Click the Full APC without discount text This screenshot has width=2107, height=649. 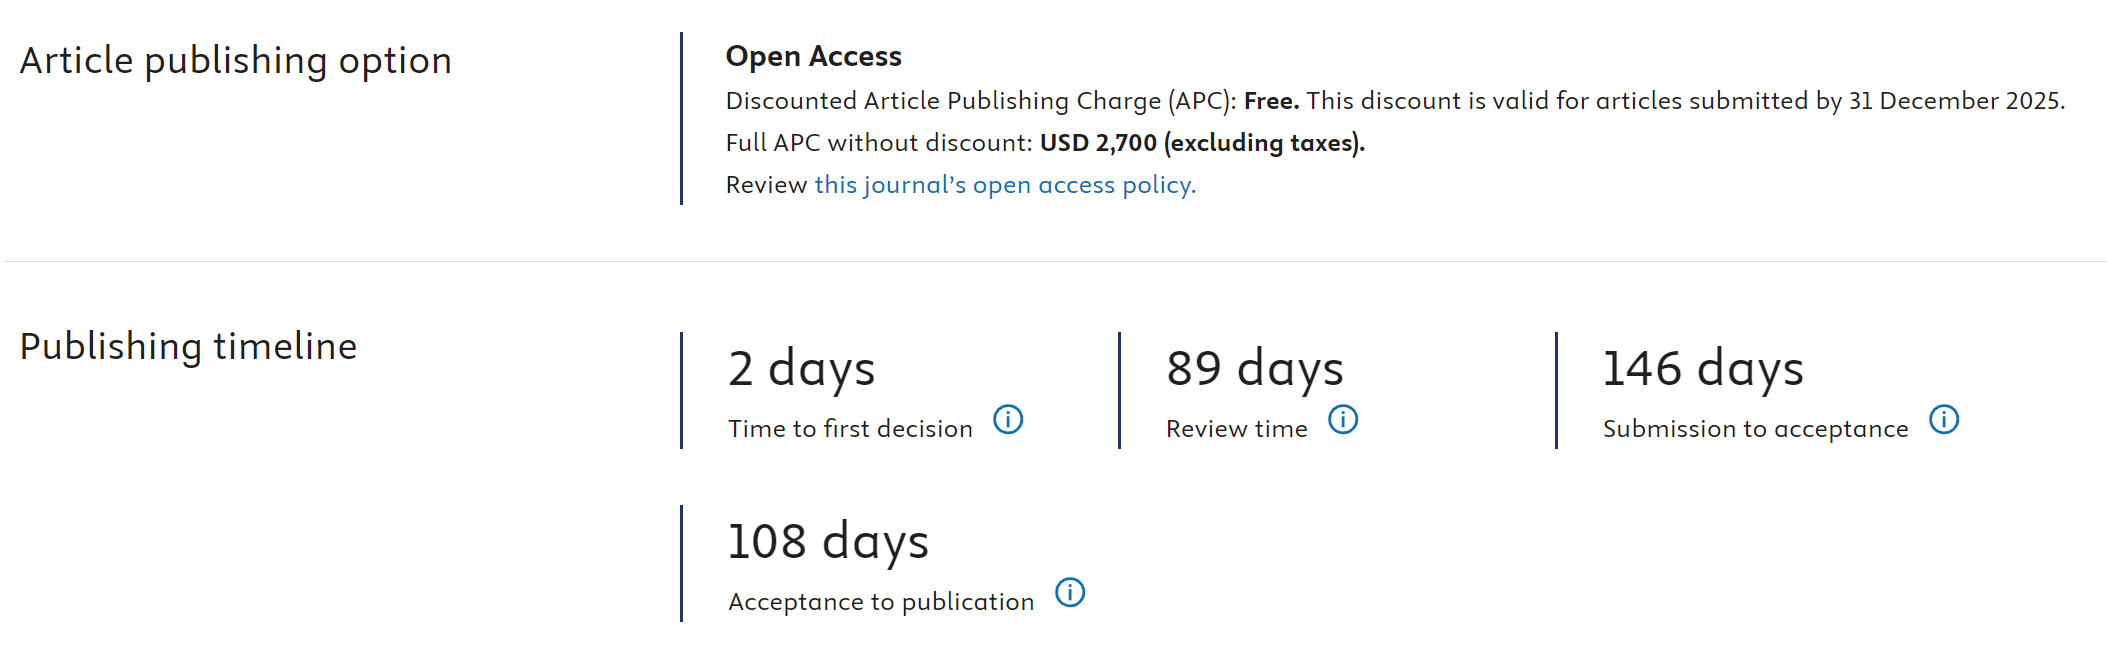pyautogui.click(x=879, y=143)
